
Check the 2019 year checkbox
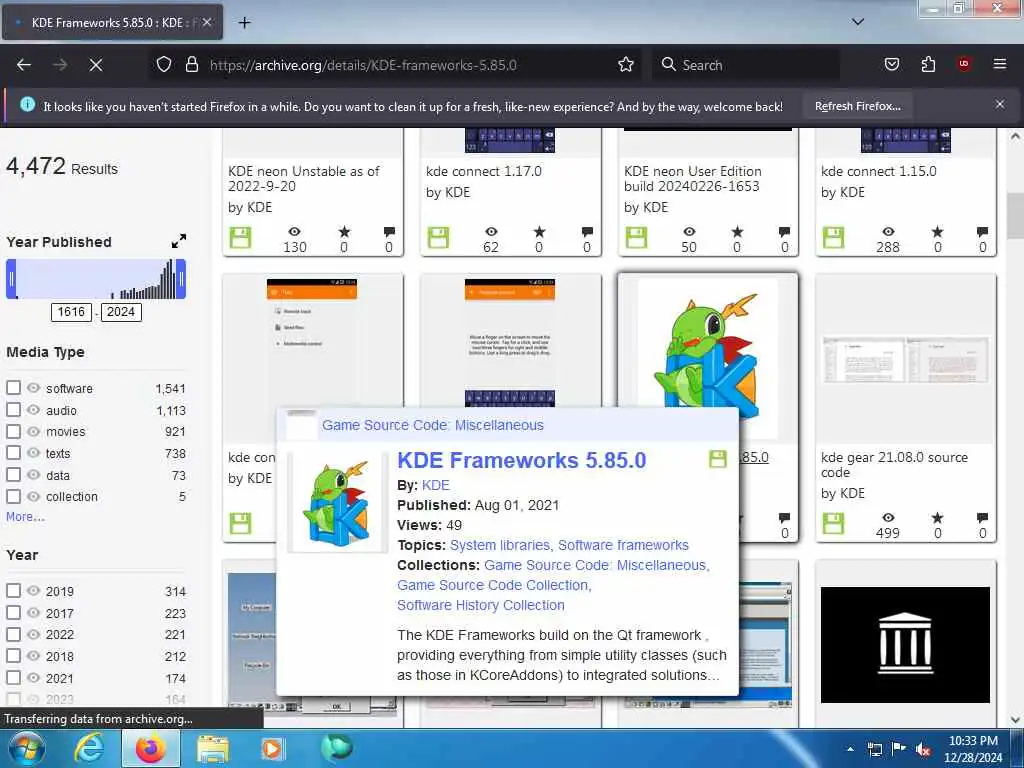click(x=14, y=590)
